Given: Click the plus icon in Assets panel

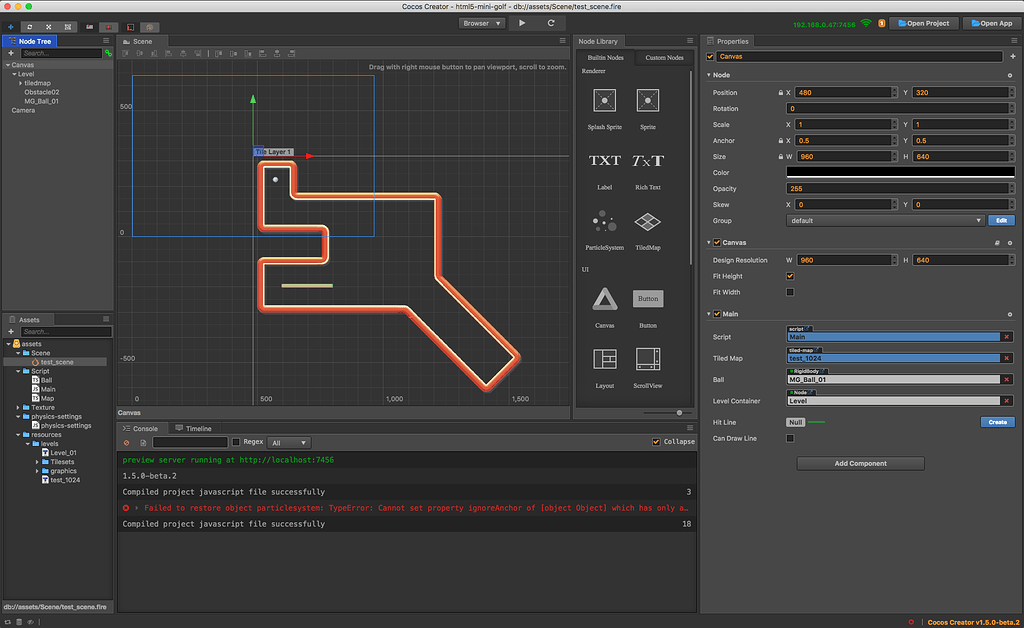Looking at the screenshot, I should [x=10, y=332].
